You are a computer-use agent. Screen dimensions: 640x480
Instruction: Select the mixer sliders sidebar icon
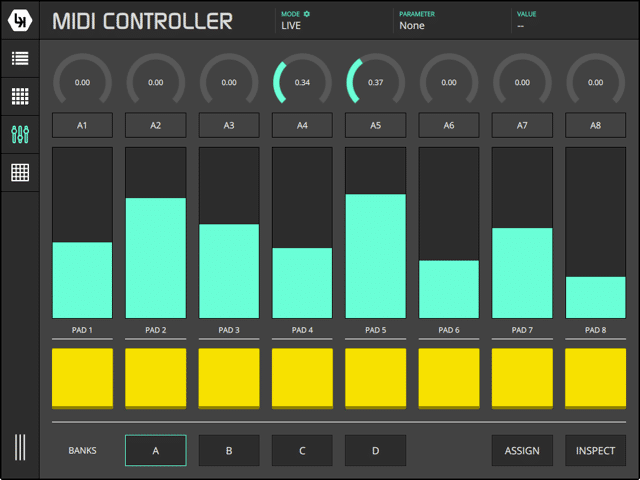point(20,134)
